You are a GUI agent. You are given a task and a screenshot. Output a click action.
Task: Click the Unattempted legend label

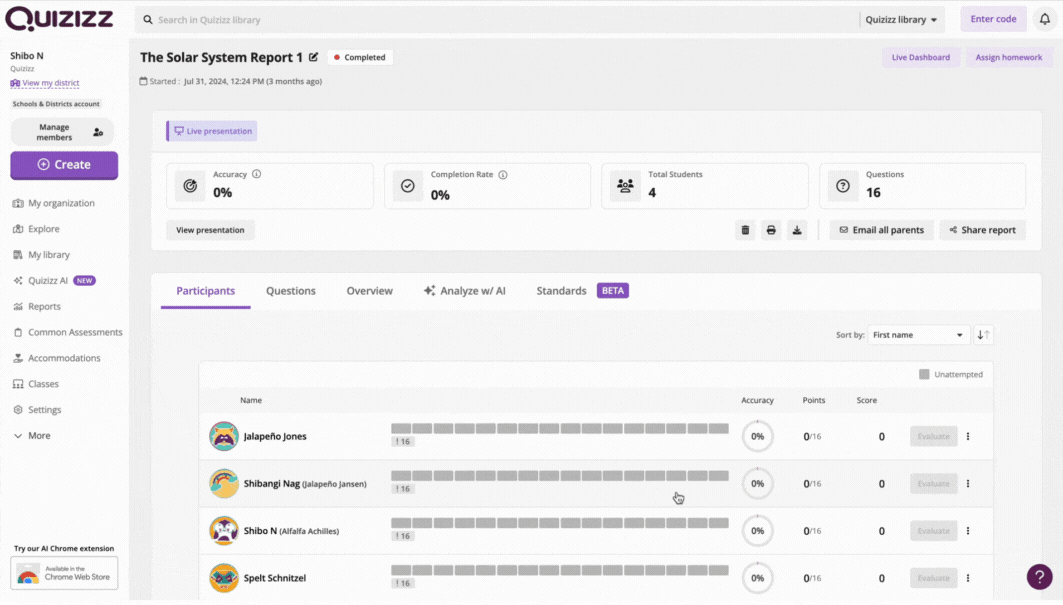(959, 374)
